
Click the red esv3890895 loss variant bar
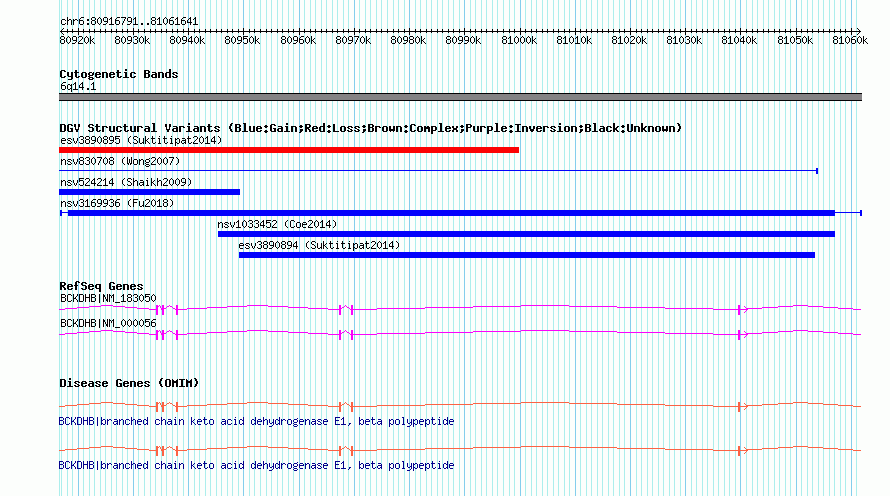(x=289, y=150)
